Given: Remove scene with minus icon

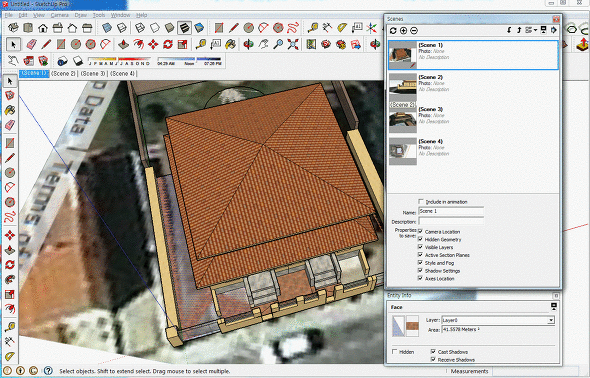Looking at the screenshot, I should tap(414, 30).
